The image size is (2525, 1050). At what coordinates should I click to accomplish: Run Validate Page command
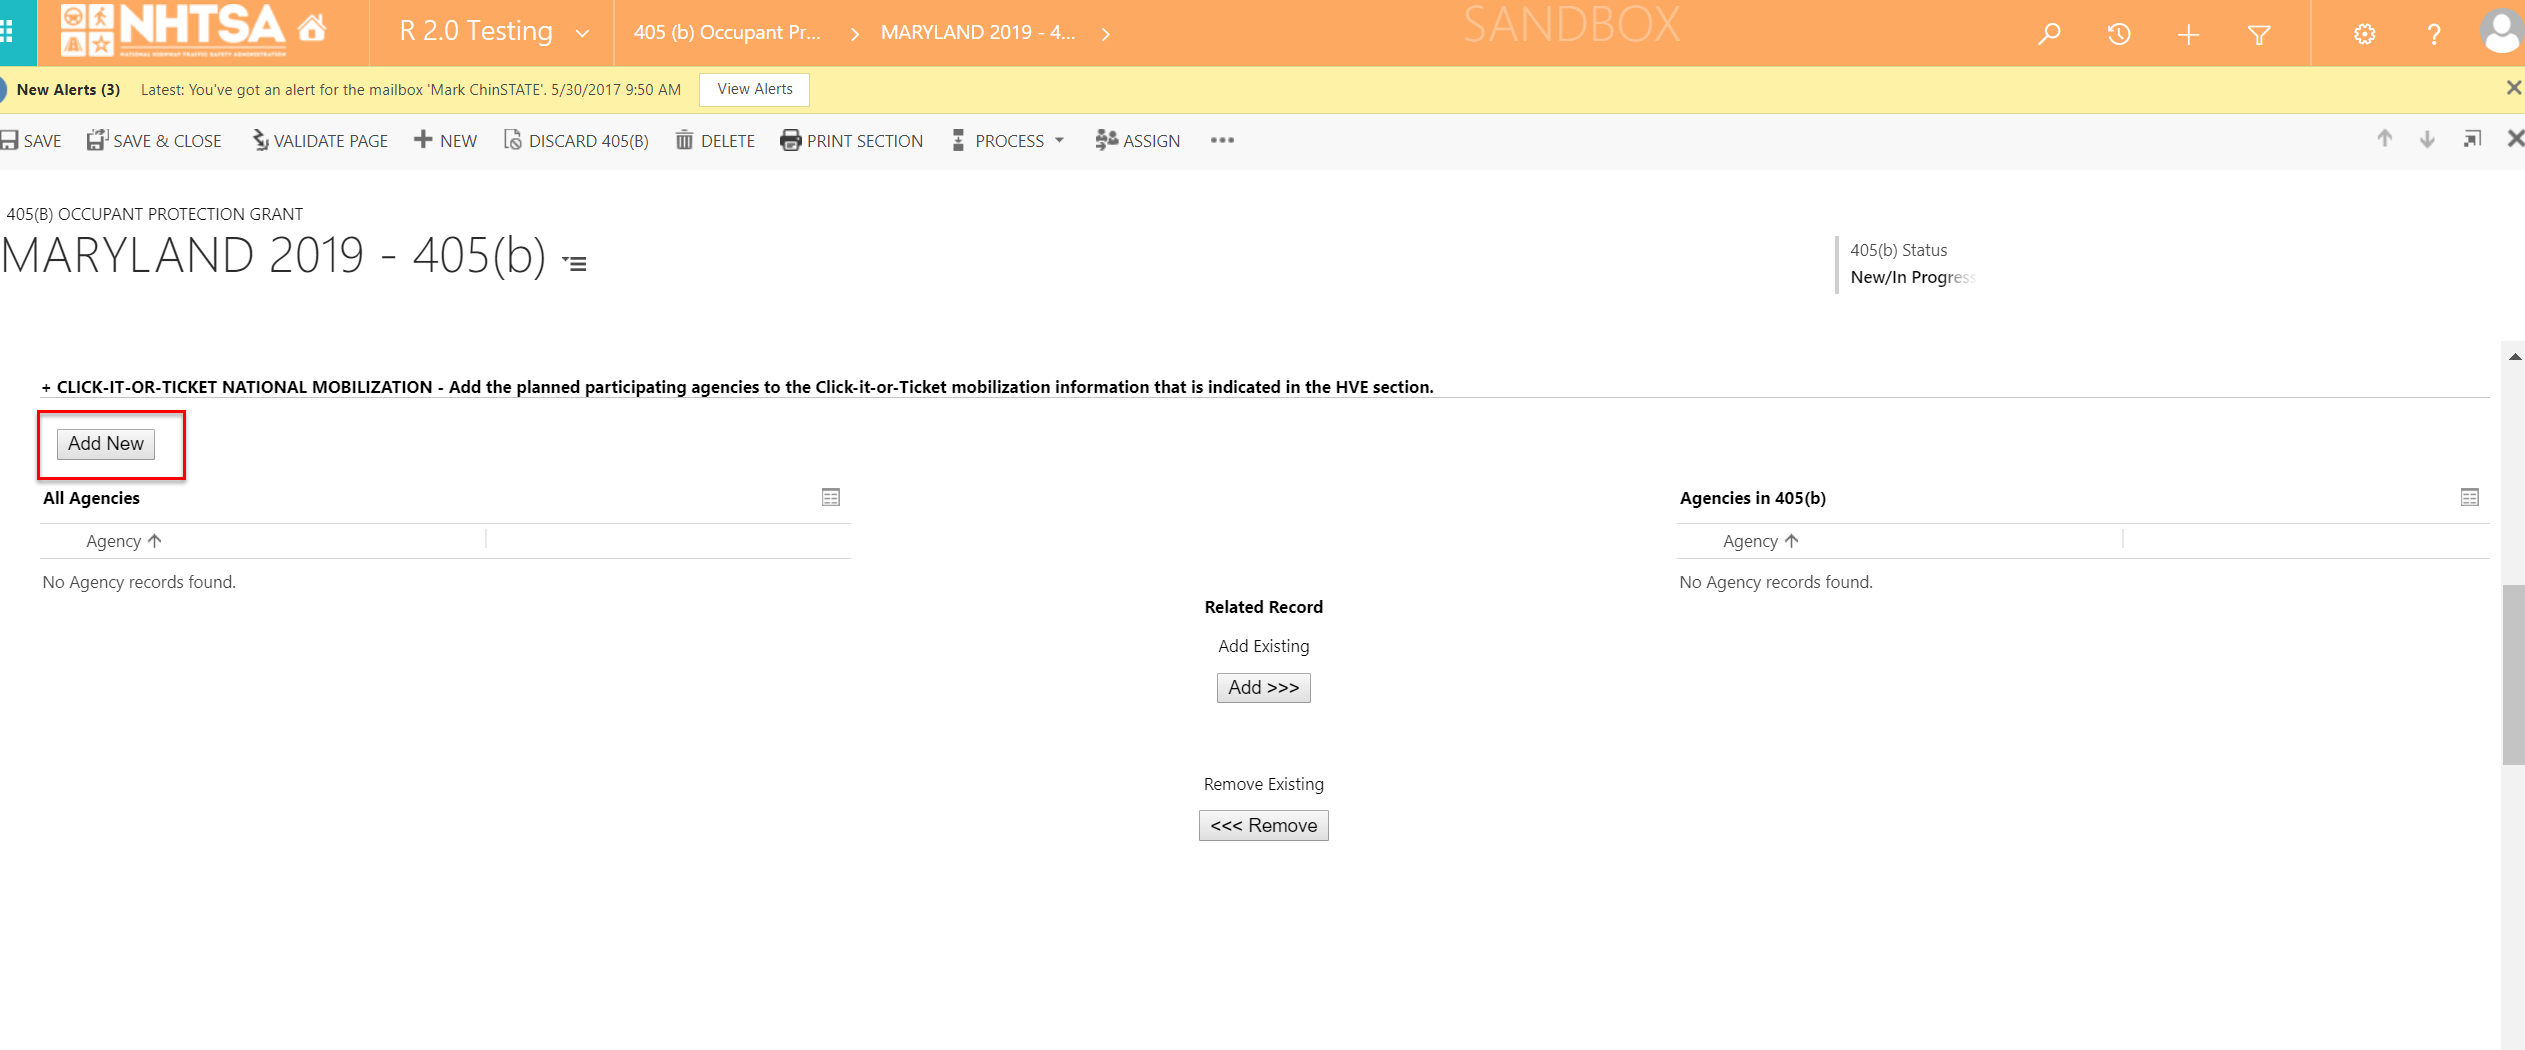tap(320, 141)
